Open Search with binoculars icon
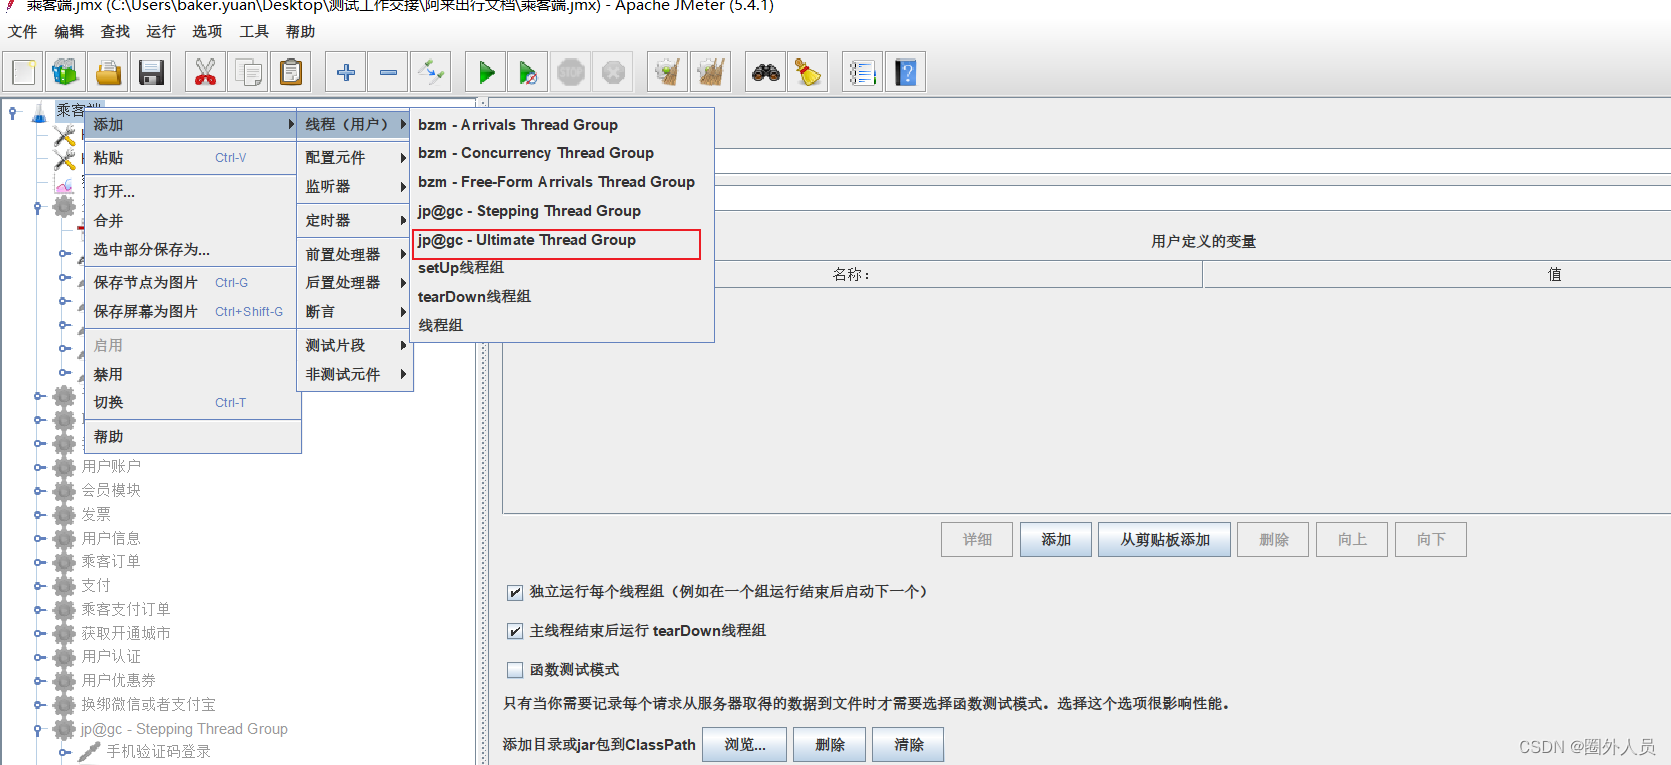This screenshot has width=1671, height=765. pyautogui.click(x=765, y=72)
